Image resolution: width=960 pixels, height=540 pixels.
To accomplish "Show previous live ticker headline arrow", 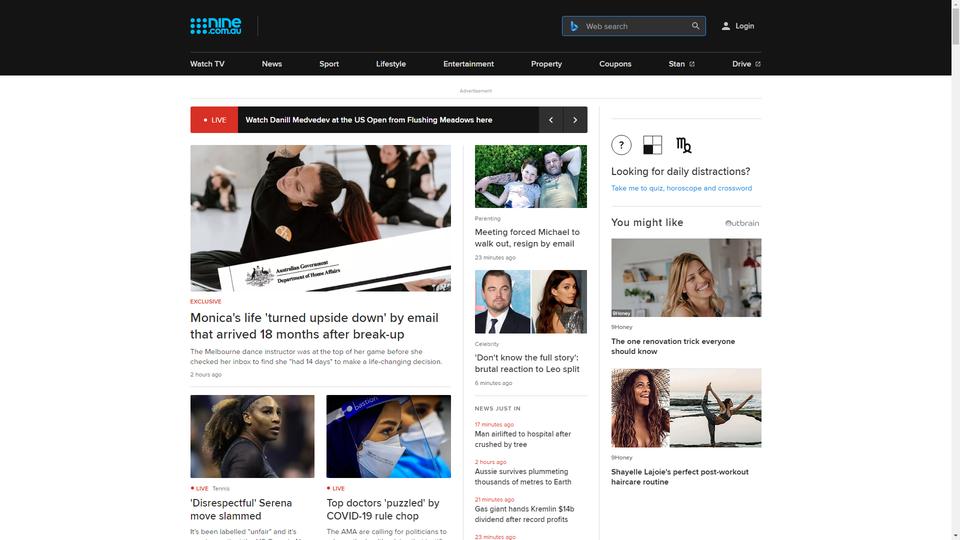I will click(550, 120).
